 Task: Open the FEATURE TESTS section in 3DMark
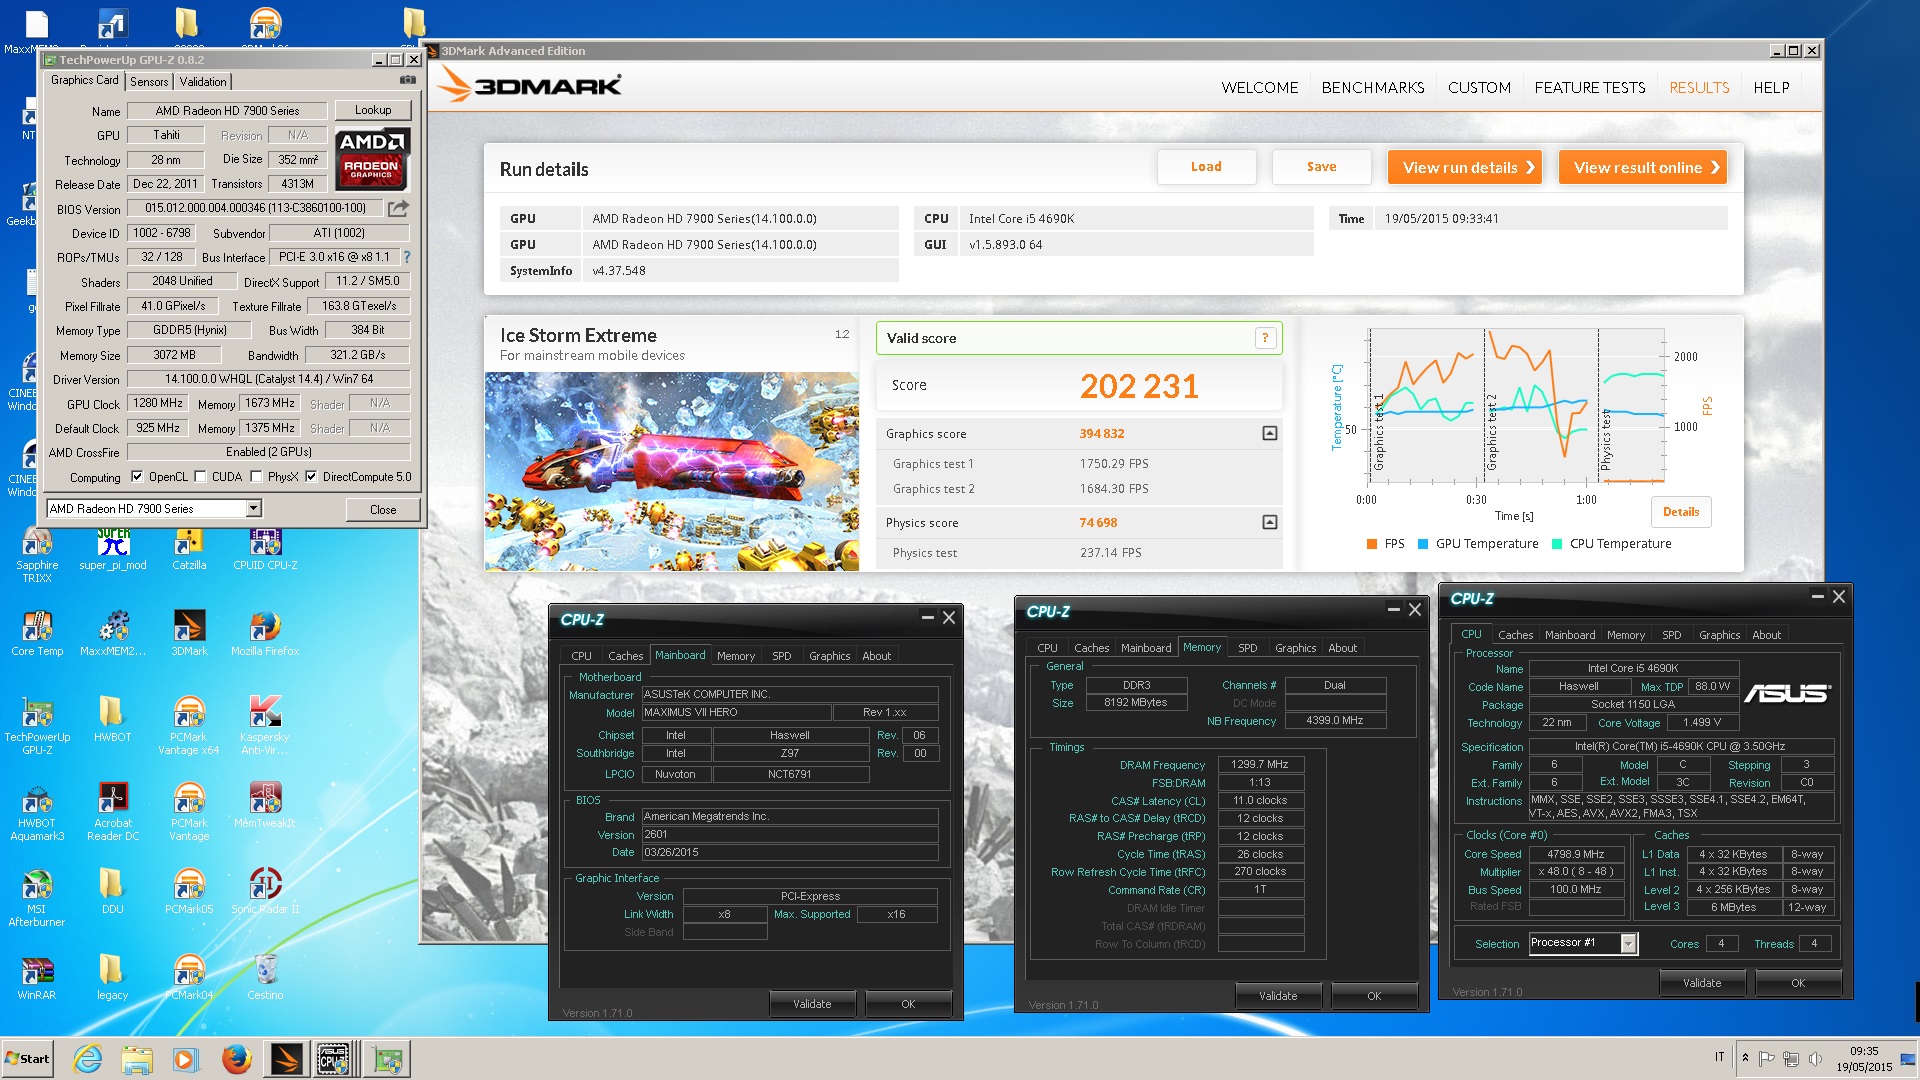(x=1590, y=88)
